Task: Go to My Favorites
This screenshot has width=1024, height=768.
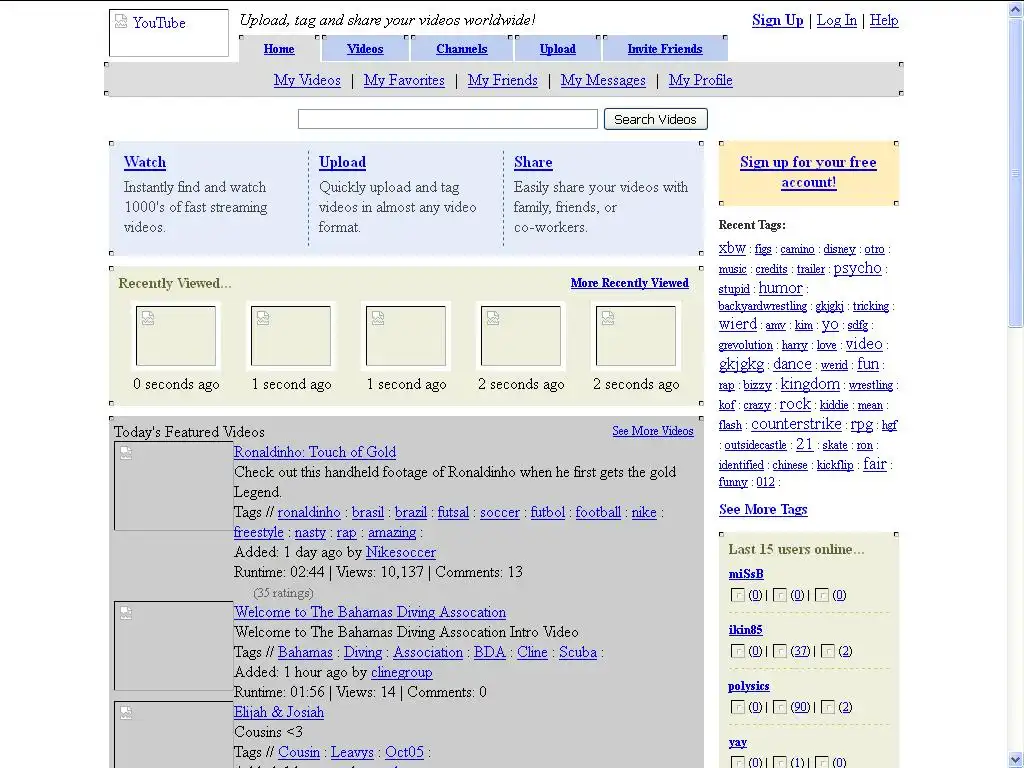Action: 404,80
